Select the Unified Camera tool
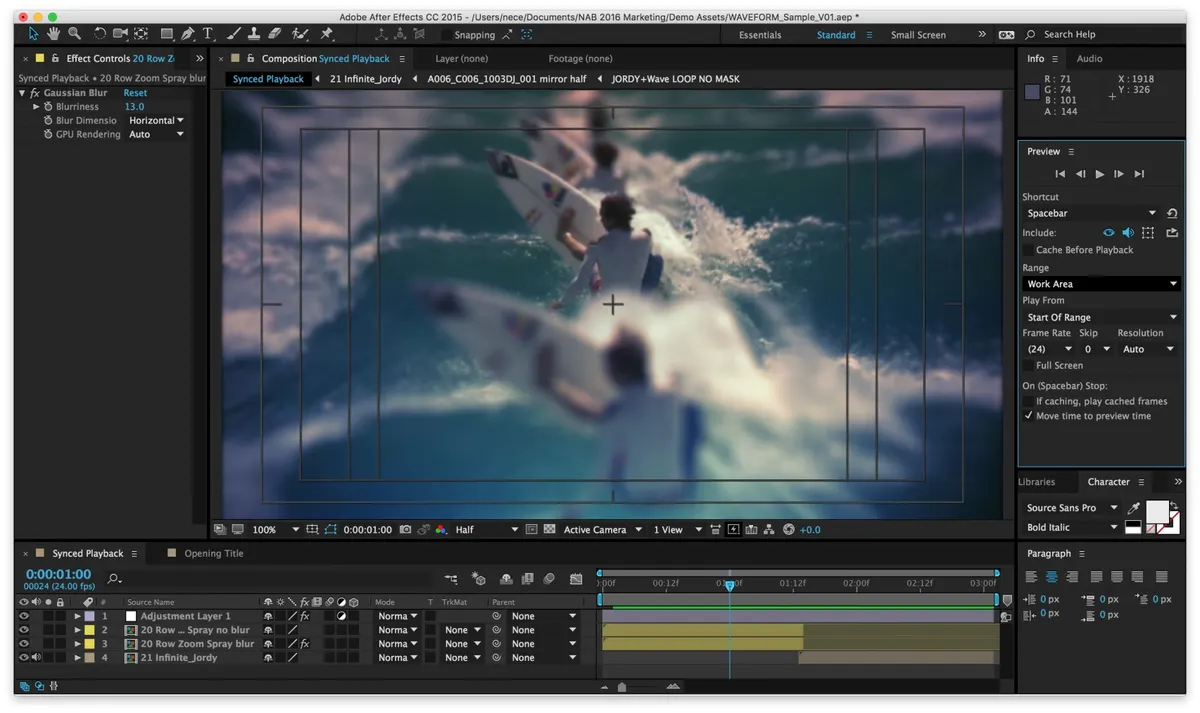 pyautogui.click(x=120, y=34)
